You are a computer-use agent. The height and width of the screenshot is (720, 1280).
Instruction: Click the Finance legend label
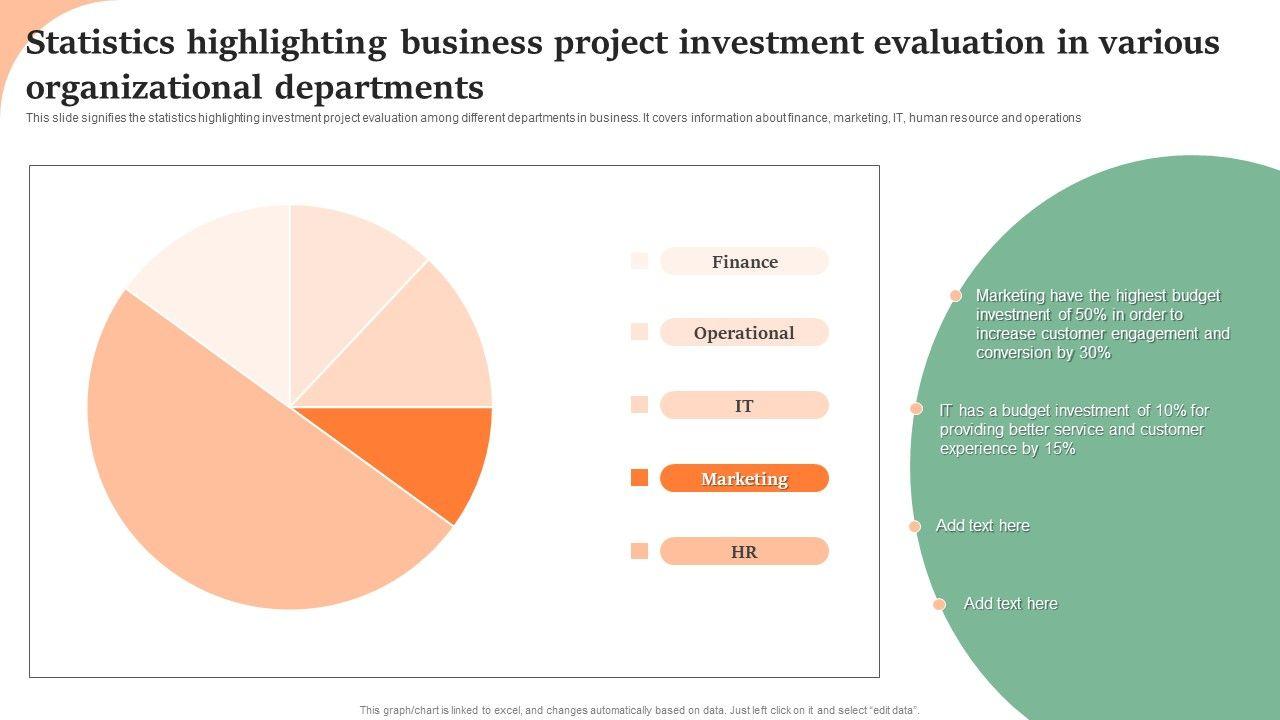point(744,262)
